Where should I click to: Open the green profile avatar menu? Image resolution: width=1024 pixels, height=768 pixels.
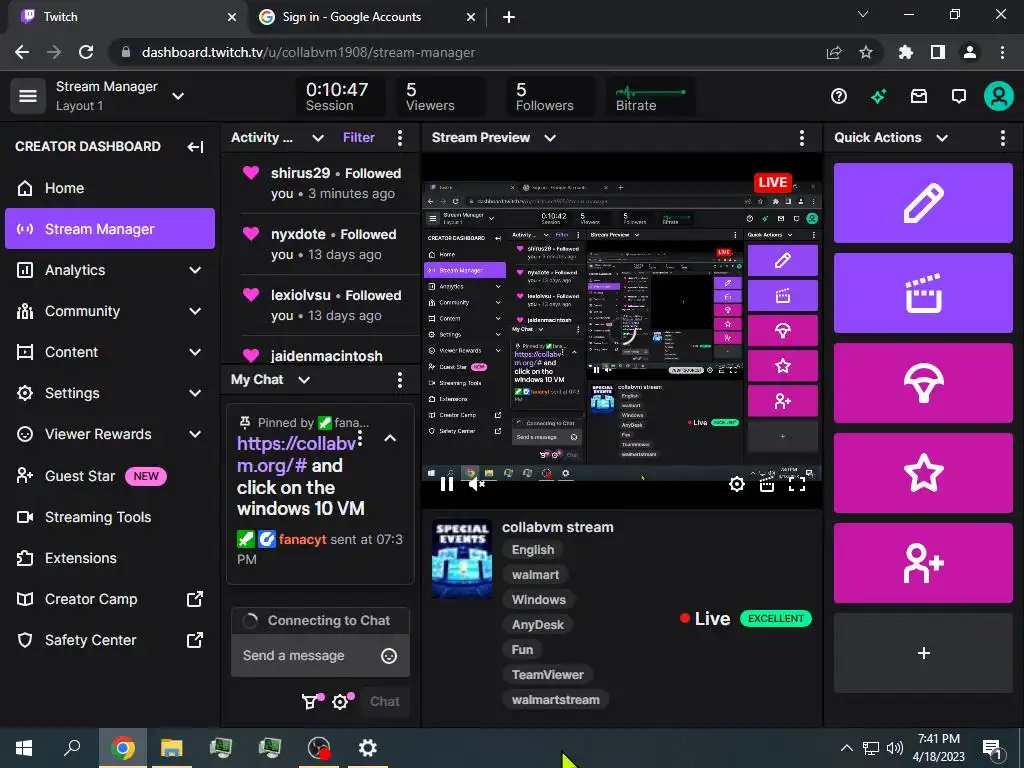[x=999, y=97]
